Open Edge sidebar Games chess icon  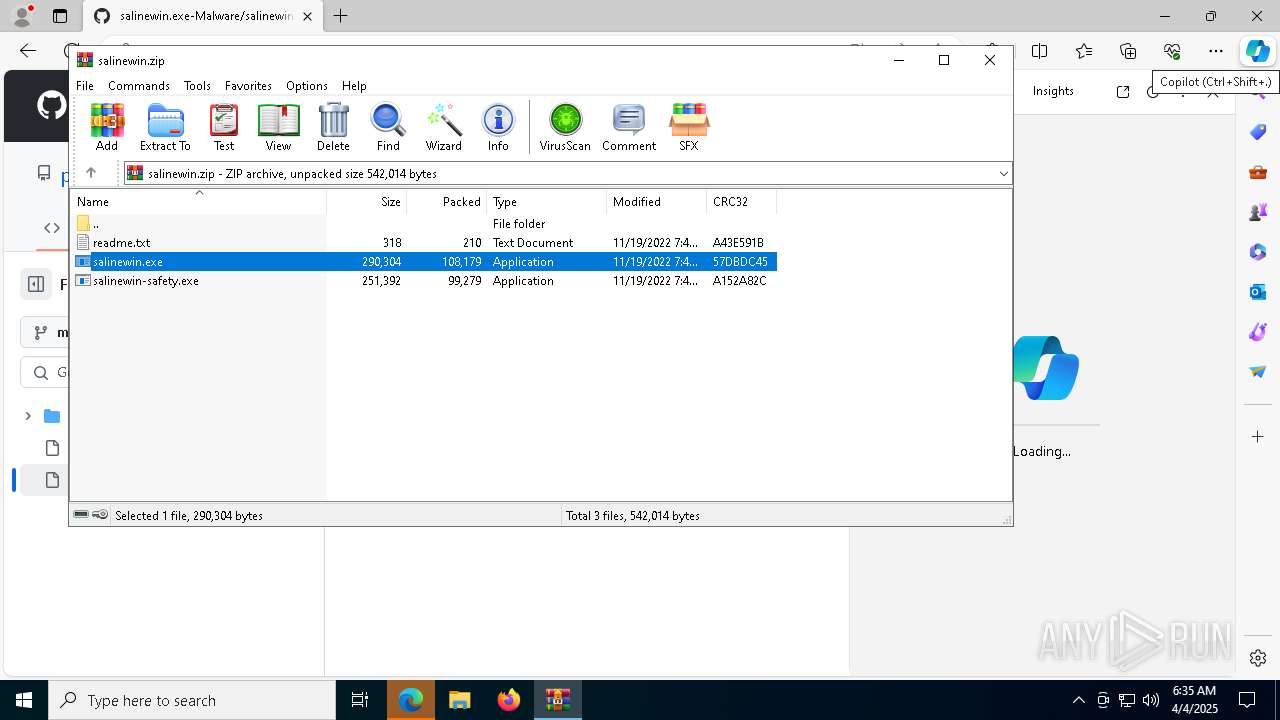click(1258, 212)
